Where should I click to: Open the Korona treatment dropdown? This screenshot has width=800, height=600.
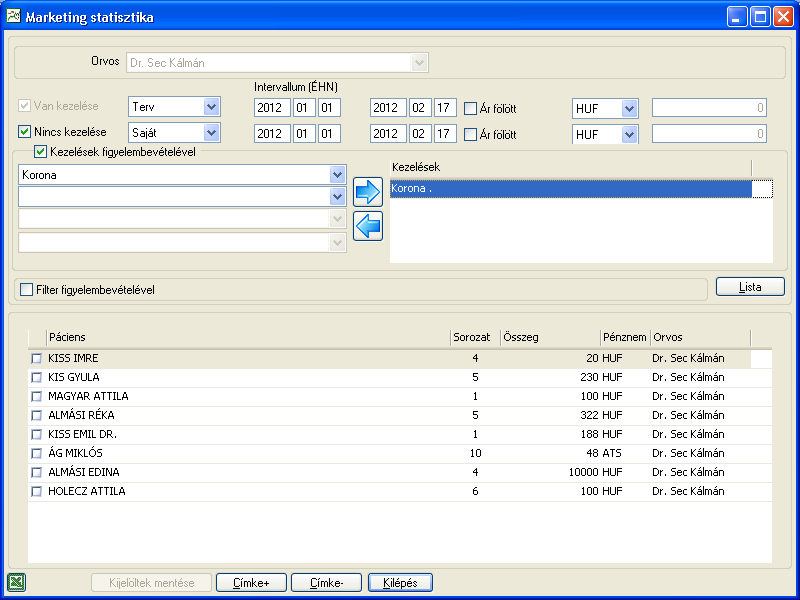(337, 175)
